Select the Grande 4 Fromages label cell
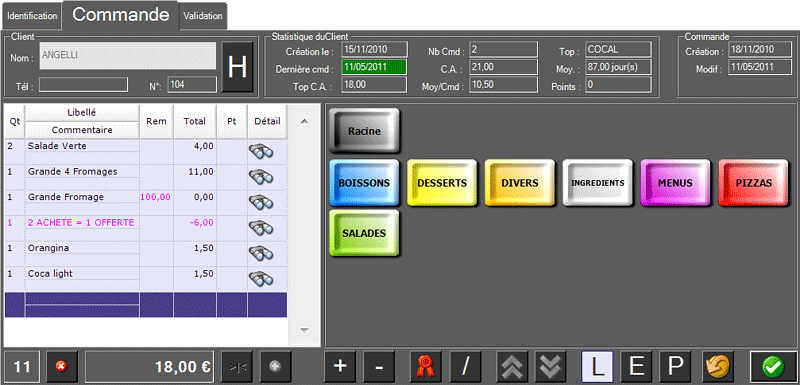Image resolution: width=800 pixels, height=385 pixels. pyautogui.click(x=82, y=171)
